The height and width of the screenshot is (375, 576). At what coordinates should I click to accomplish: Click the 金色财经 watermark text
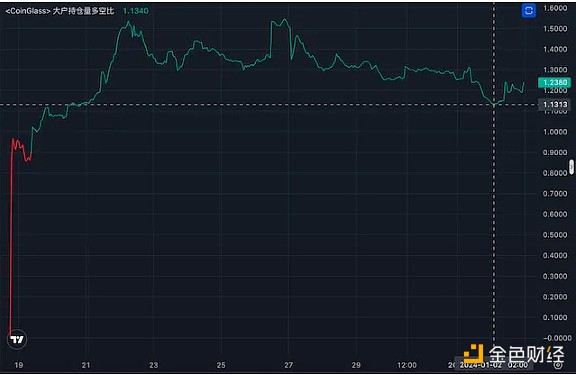[526, 354]
